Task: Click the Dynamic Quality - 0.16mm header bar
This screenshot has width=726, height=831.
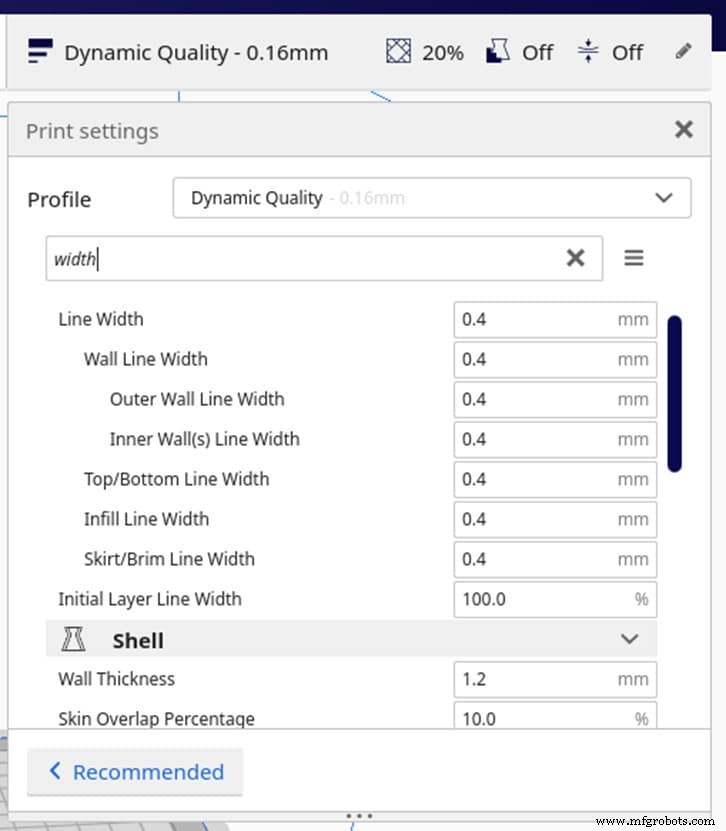Action: point(195,53)
